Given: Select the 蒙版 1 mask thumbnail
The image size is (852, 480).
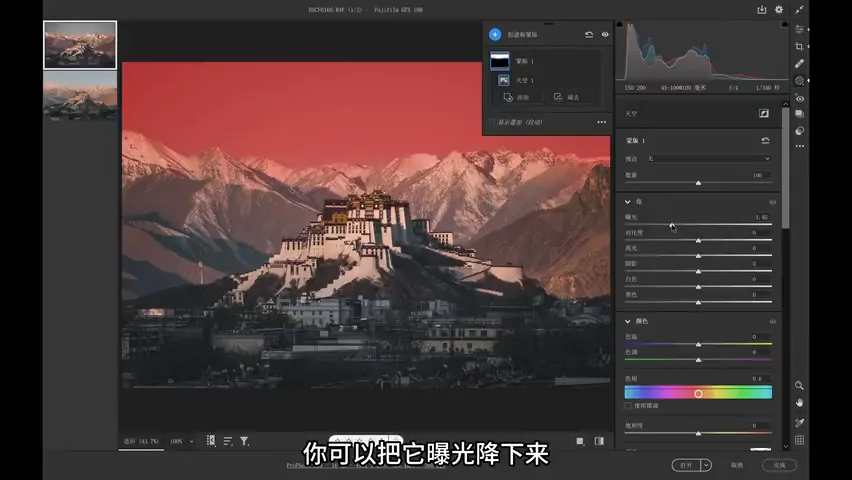Looking at the screenshot, I should (x=499, y=61).
